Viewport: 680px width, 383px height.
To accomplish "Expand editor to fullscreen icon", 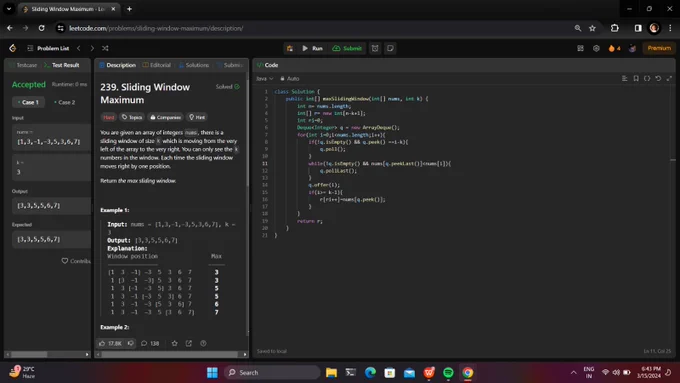I will pyautogui.click(x=669, y=79).
